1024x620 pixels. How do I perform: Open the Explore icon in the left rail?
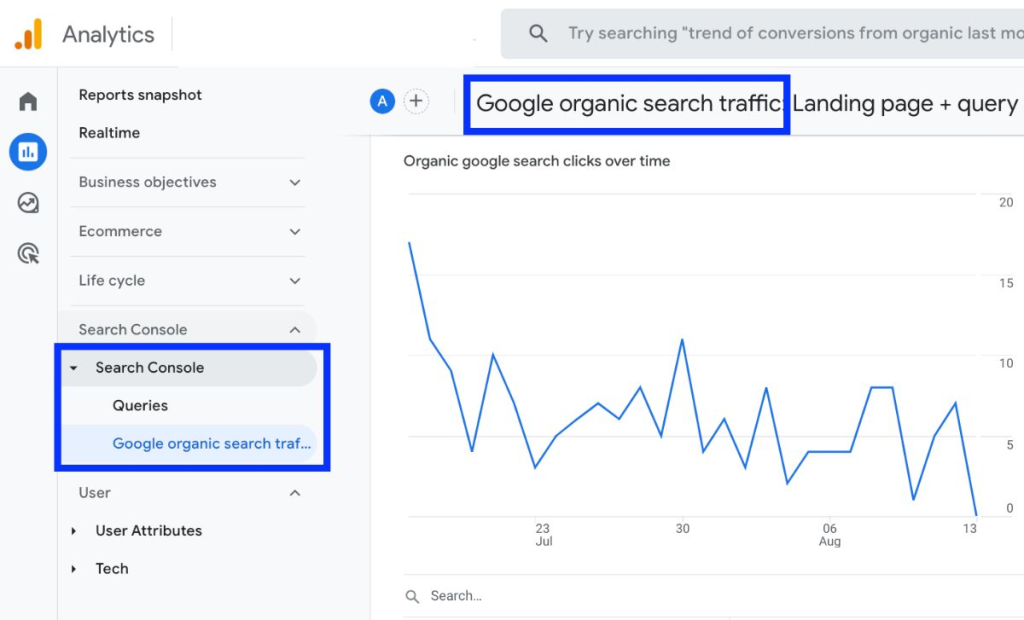pyautogui.click(x=27, y=202)
